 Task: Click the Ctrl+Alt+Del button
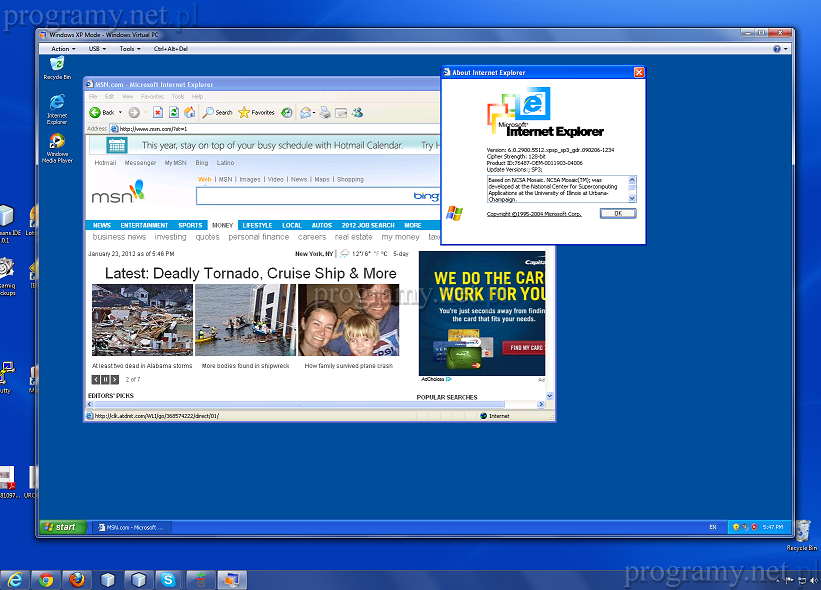point(171,48)
